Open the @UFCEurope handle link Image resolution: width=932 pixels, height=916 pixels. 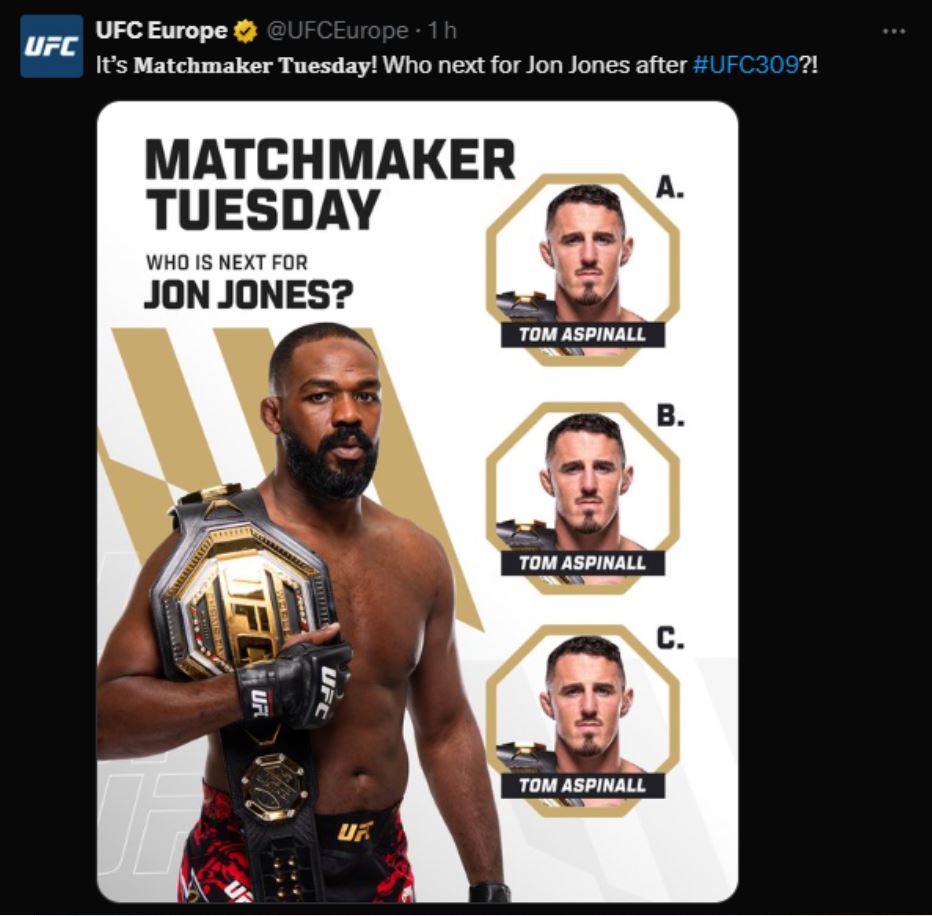pos(337,30)
